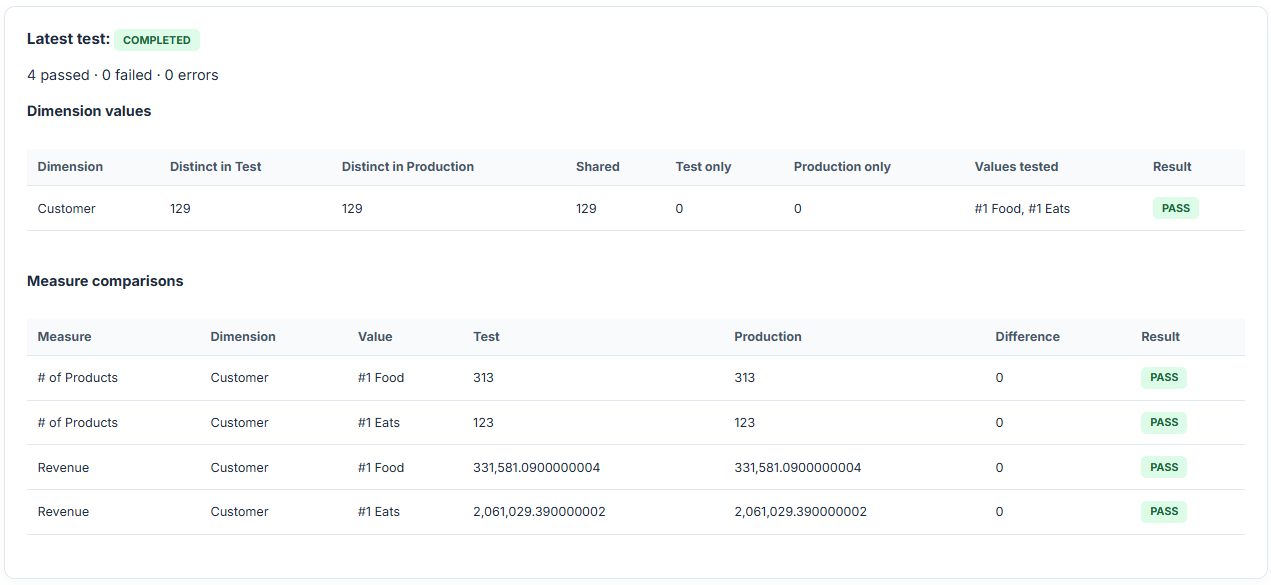Screen dimensions: 1271x585
Task: Click the PASS badge for Revenue #1 Eats
Action: click(1164, 511)
